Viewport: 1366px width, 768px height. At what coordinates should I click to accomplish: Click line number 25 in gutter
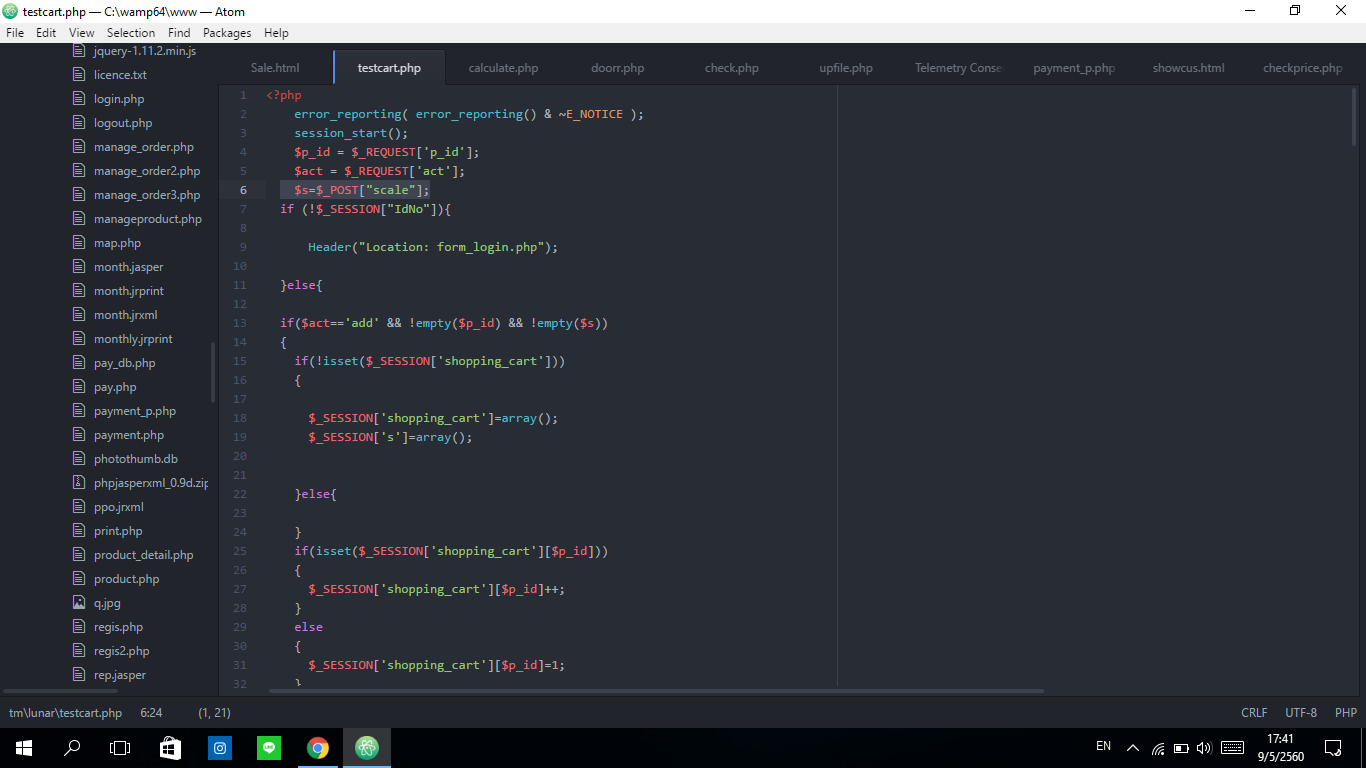[x=240, y=551]
